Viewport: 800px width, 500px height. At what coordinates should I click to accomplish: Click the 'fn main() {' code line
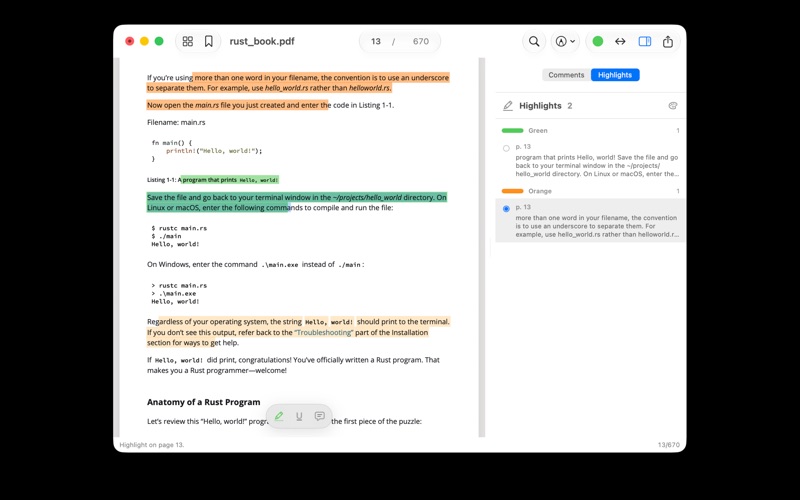pyautogui.click(x=172, y=143)
